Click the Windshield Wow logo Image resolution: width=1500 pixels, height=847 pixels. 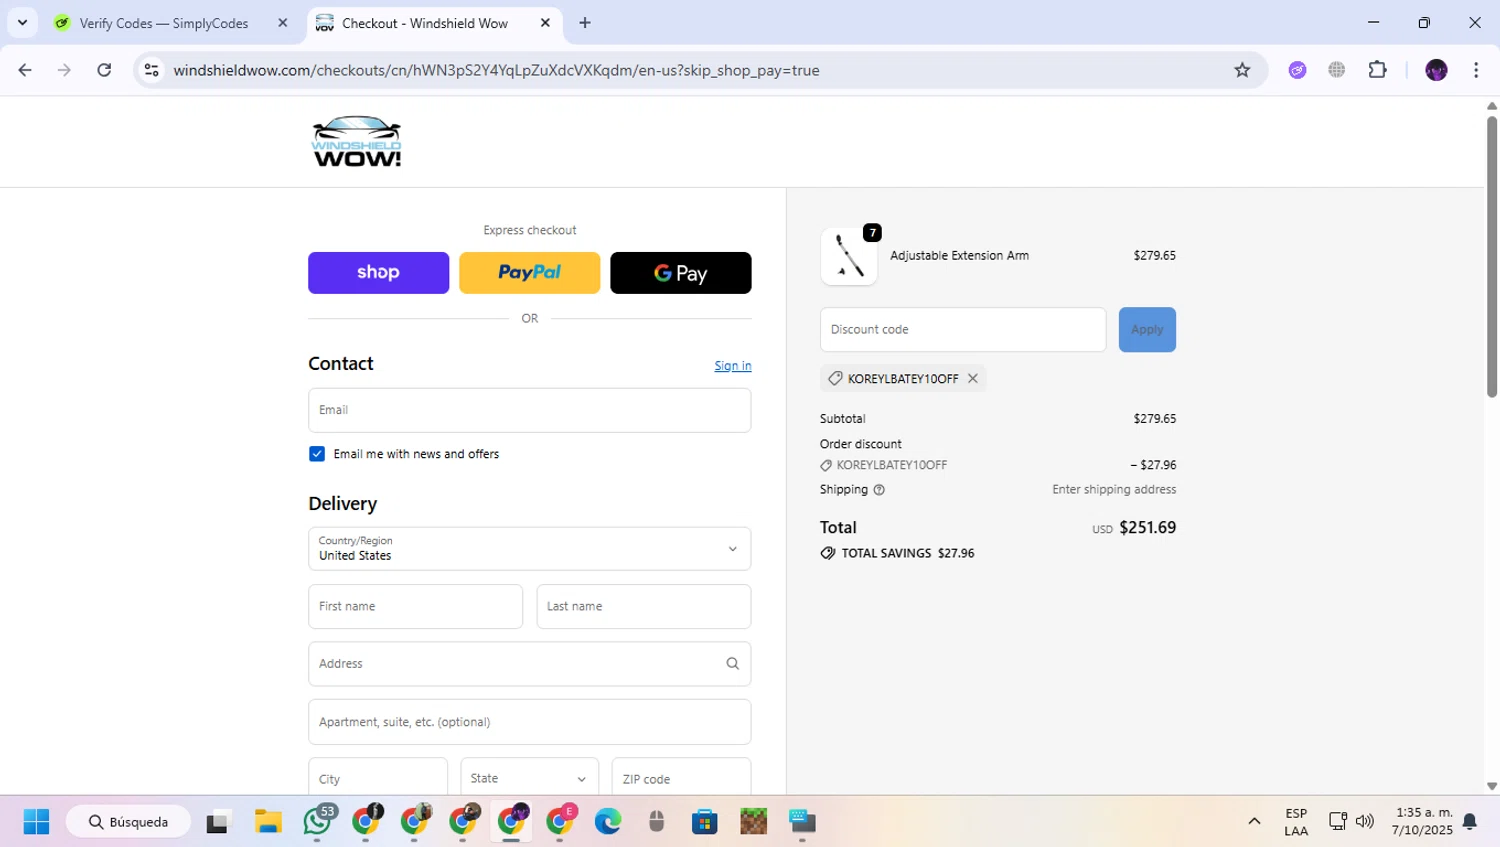356,141
